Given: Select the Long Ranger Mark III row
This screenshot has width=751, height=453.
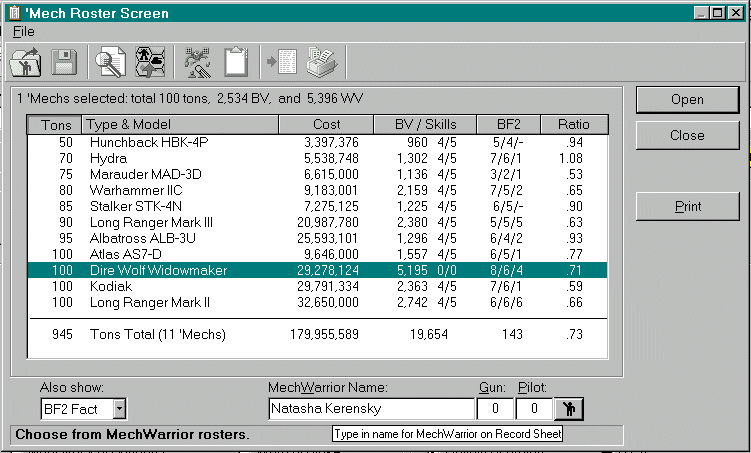Looking at the screenshot, I should (x=318, y=222).
